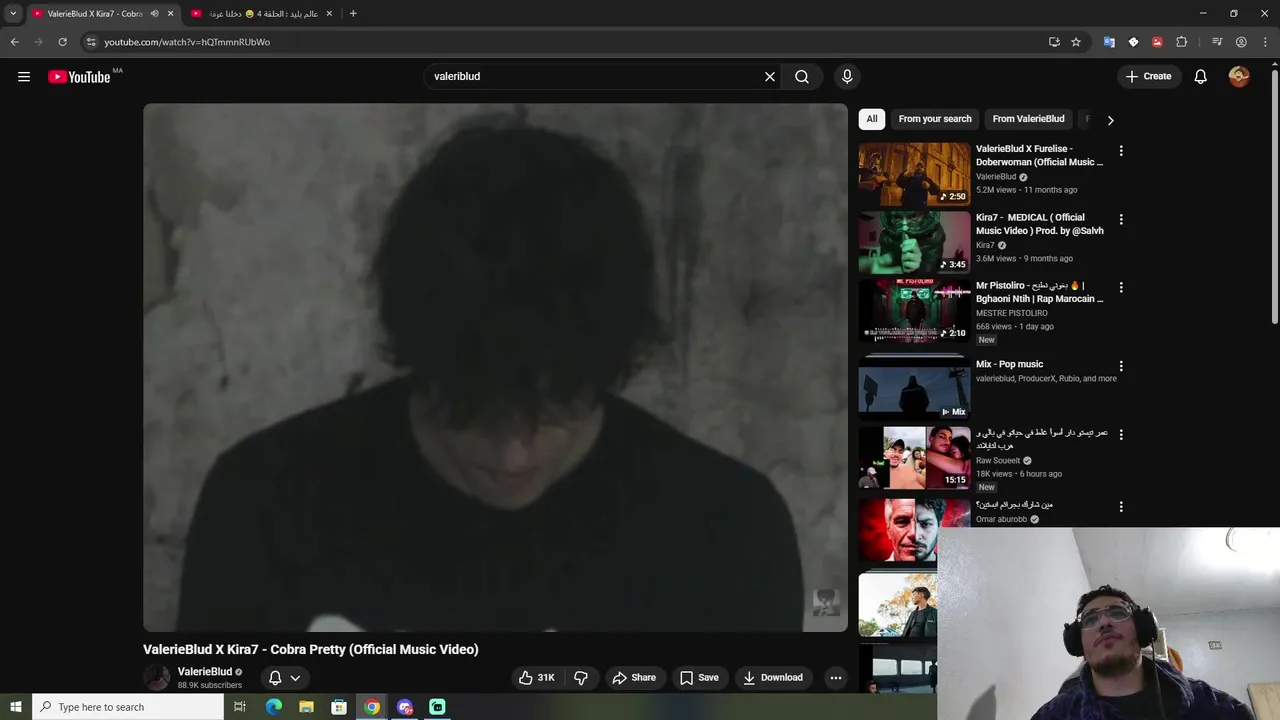
Task: Start voice search with the microphone
Action: [847, 77]
